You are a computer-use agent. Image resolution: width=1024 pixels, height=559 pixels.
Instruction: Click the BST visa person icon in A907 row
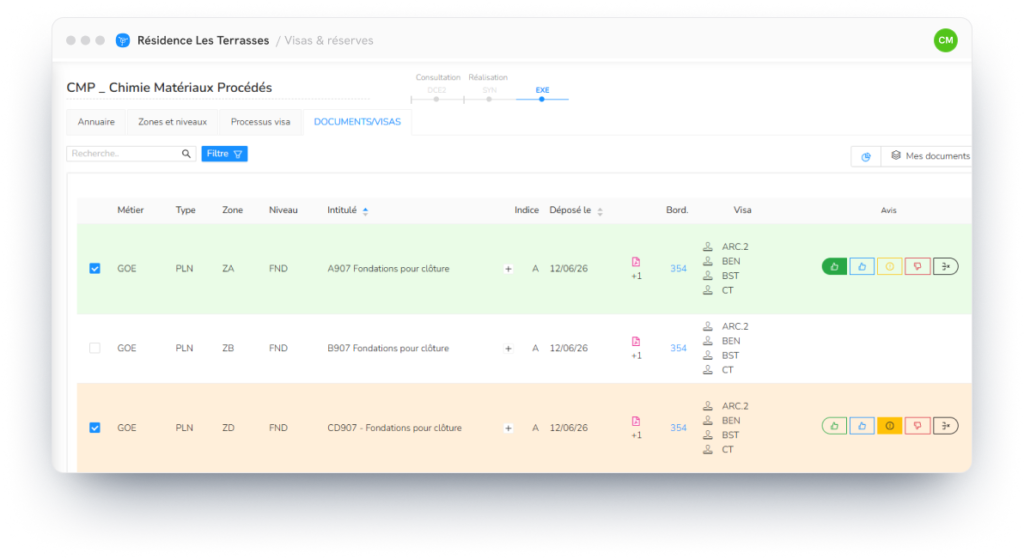point(707,276)
